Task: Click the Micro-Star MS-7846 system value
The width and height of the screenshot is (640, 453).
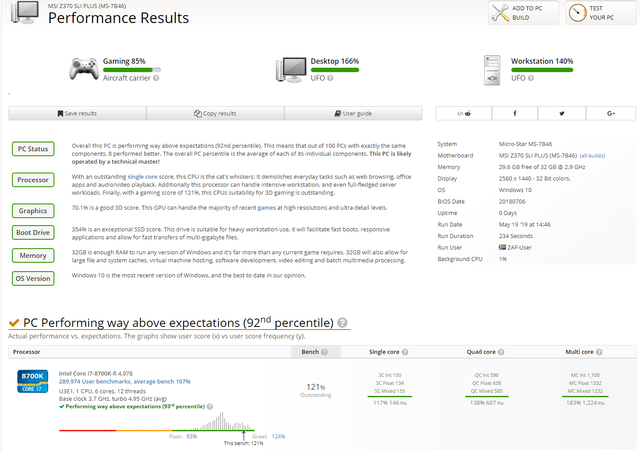Action: tap(525, 144)
